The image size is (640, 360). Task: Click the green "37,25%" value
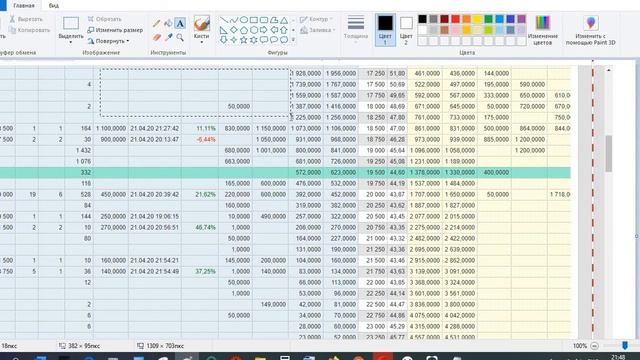pyautogui.click(x=206, y=271)
